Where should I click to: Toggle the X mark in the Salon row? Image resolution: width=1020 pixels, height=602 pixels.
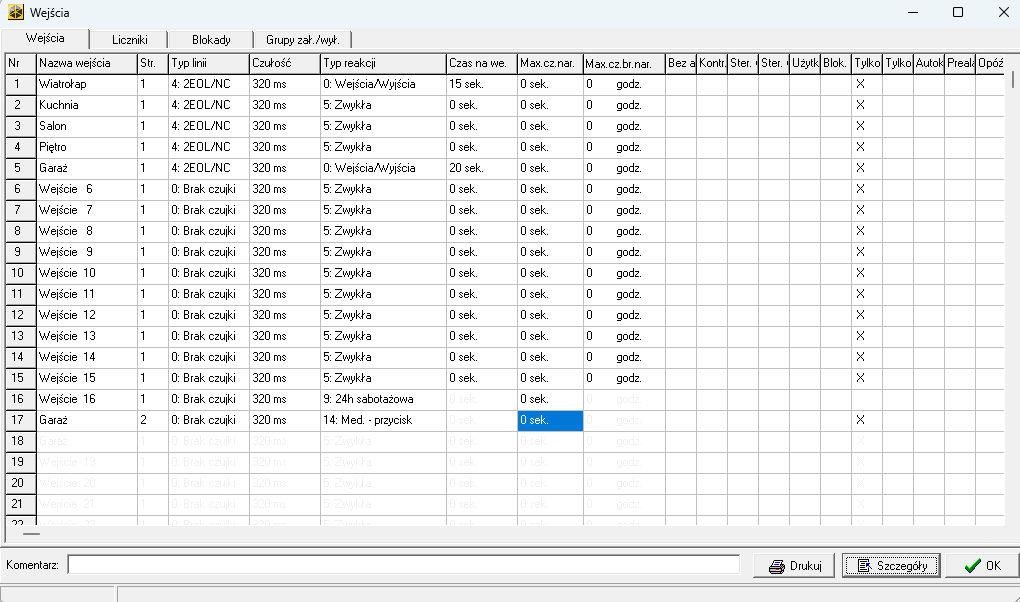(860, 126)
